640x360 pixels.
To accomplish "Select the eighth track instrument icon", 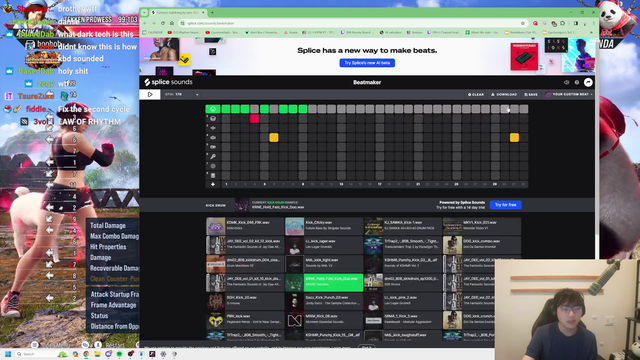I will (x=213, y=176).
